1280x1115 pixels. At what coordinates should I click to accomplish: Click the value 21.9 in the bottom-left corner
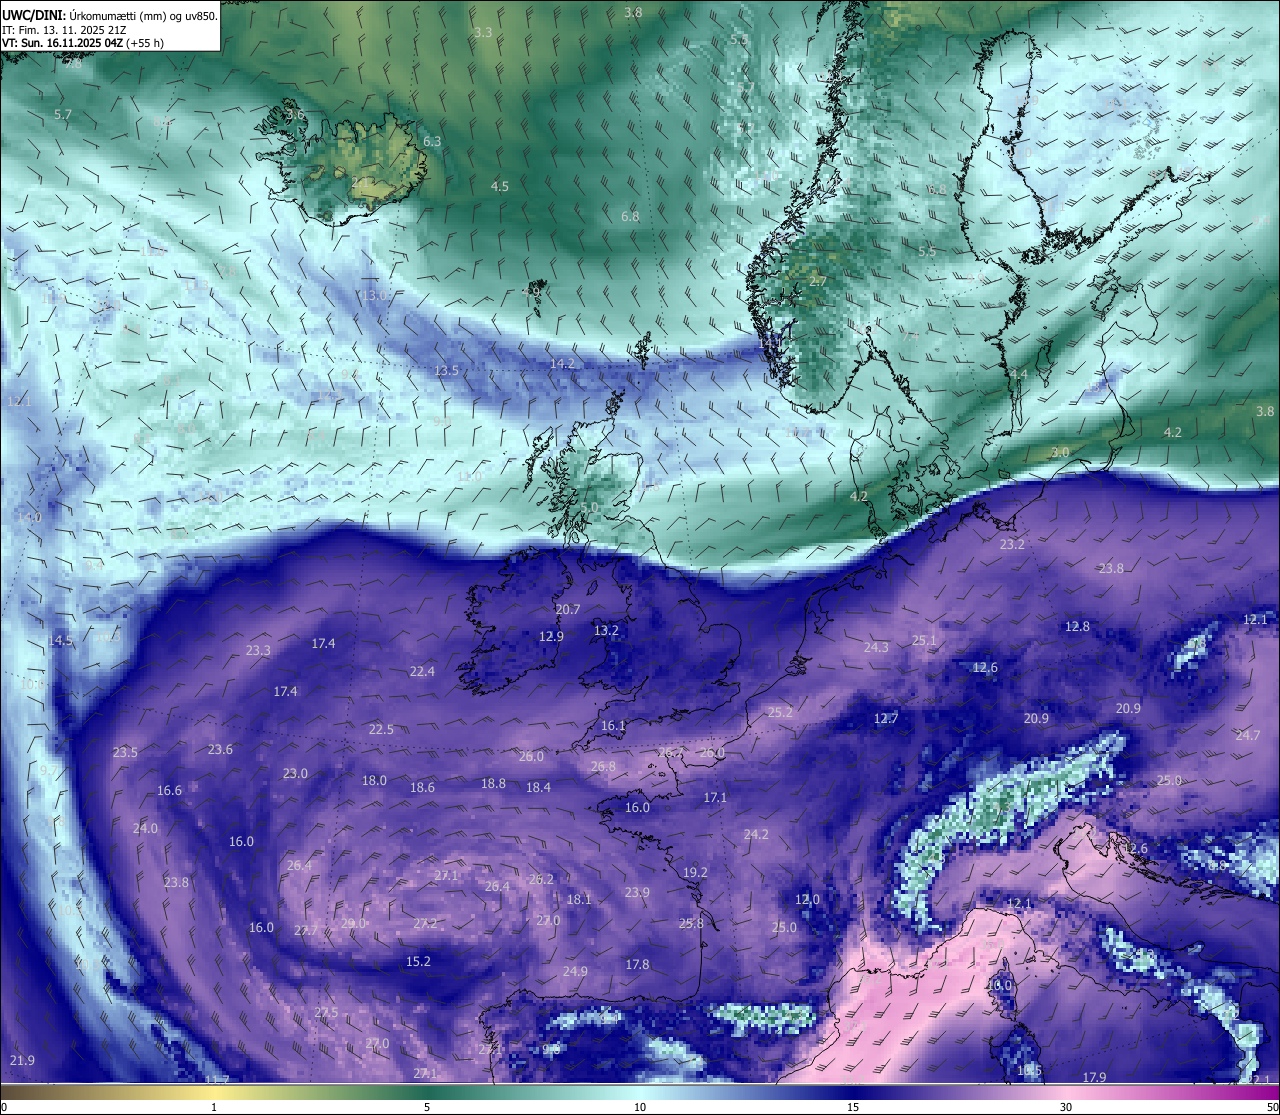22,1060
